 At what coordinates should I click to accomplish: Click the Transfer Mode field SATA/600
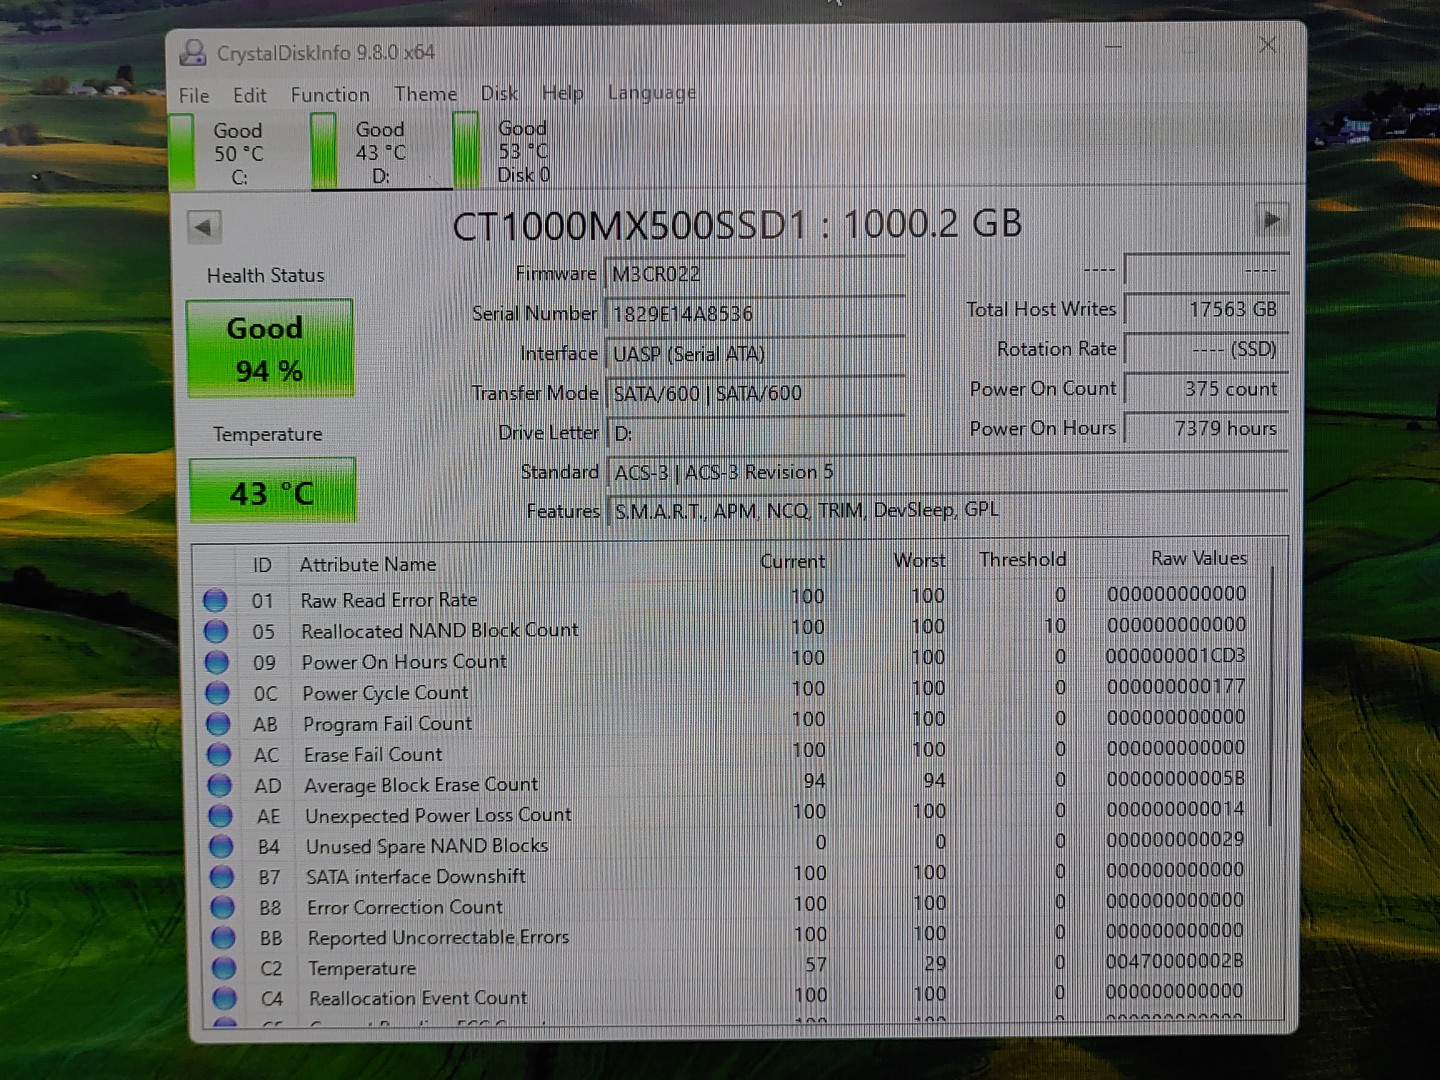click(756, 393)
